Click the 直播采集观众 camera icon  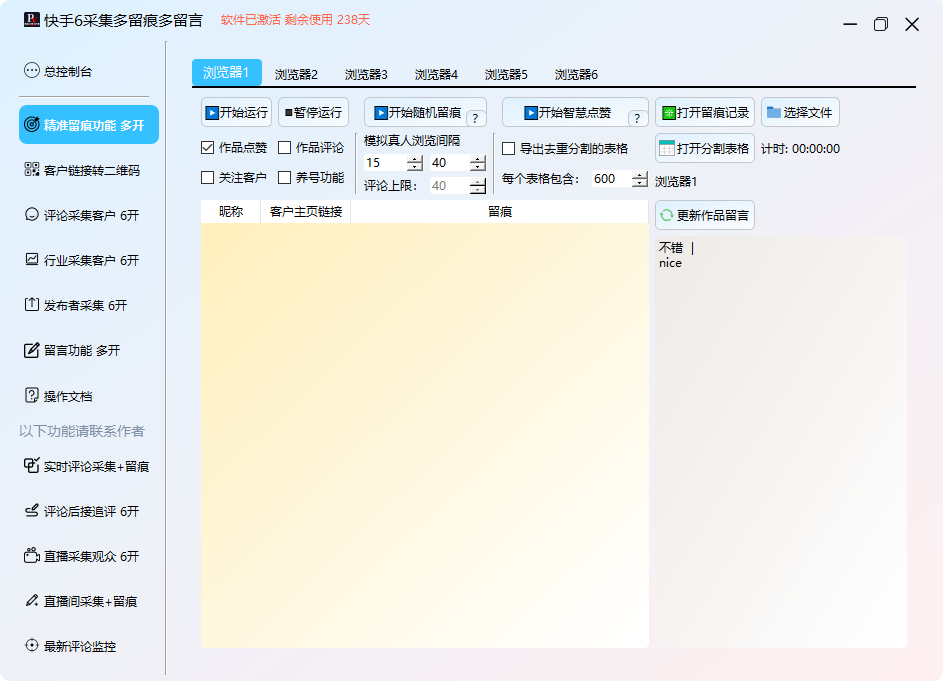tap(31, 556)
